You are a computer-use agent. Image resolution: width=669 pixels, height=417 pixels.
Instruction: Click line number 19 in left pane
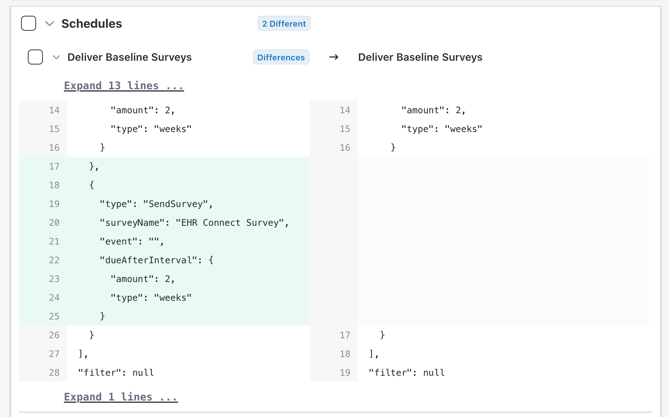coord(54,204)
